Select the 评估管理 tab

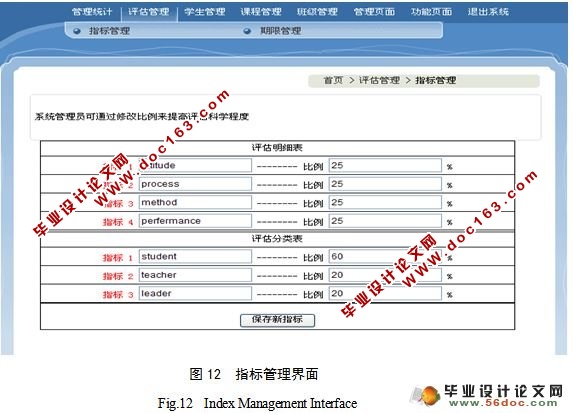[x=149, y=12]
